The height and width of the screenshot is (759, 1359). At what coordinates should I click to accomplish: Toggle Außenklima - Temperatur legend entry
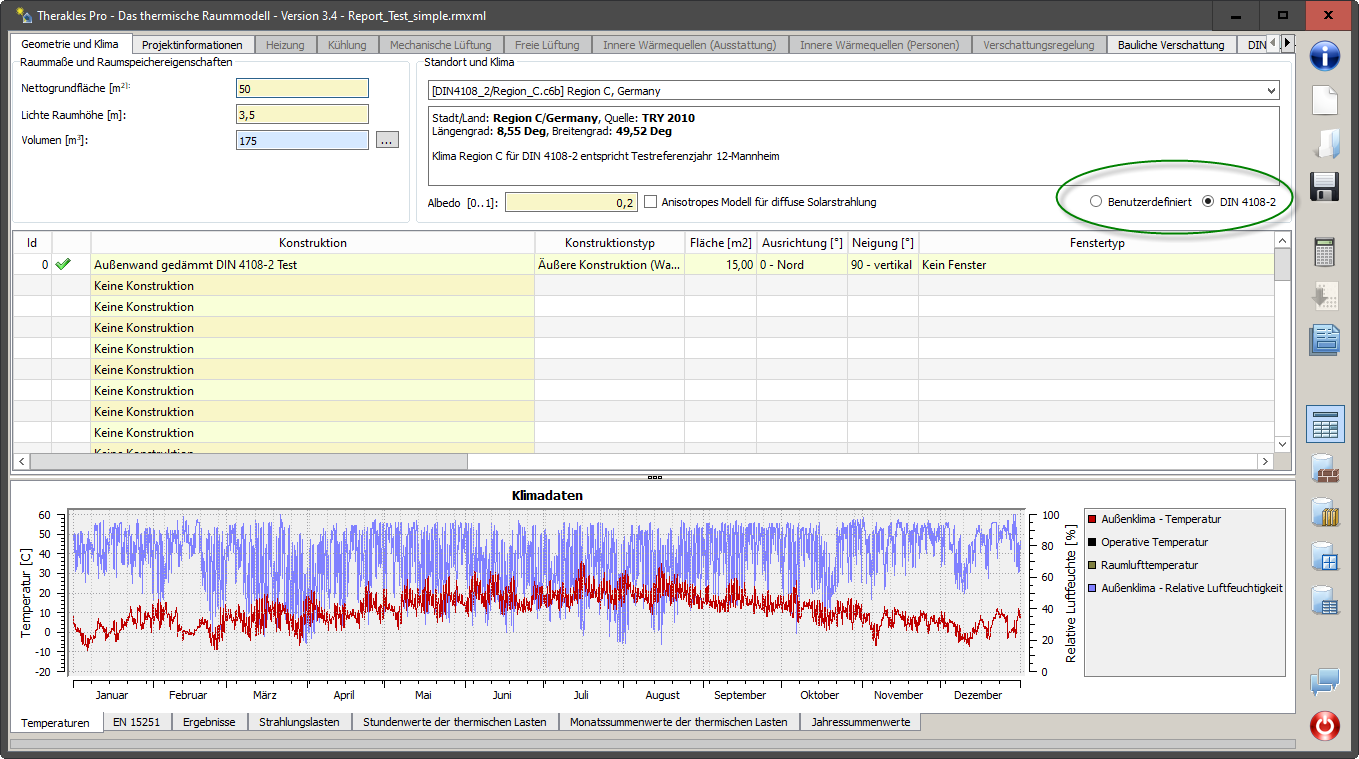pyautogui.click(x=1161, y=519)
